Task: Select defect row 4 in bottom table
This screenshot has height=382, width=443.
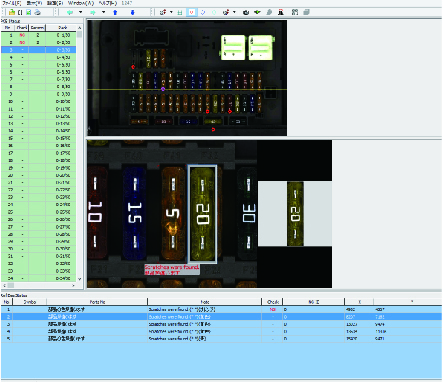Action: [x=221, y=331]
